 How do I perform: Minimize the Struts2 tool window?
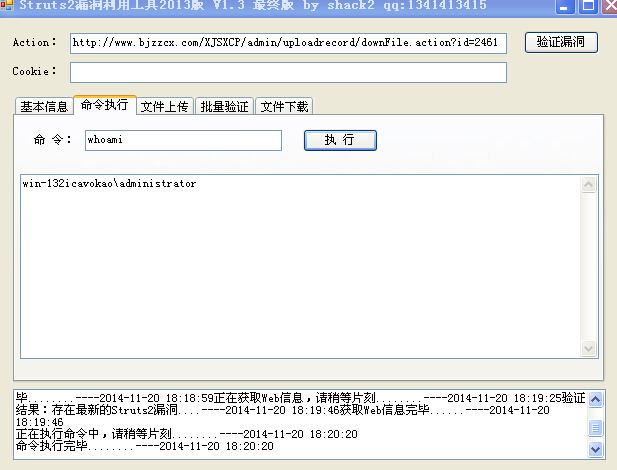coord(564,6)
